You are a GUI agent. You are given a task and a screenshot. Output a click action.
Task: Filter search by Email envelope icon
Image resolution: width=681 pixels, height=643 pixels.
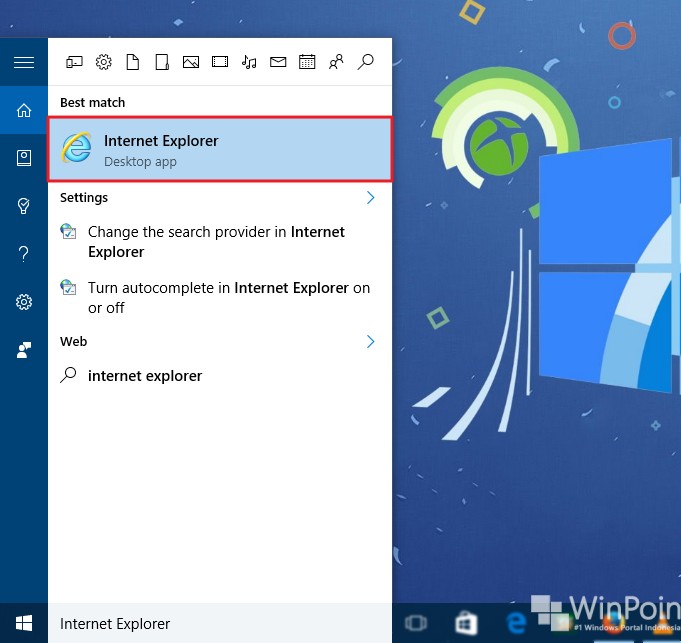click(278, 62)
